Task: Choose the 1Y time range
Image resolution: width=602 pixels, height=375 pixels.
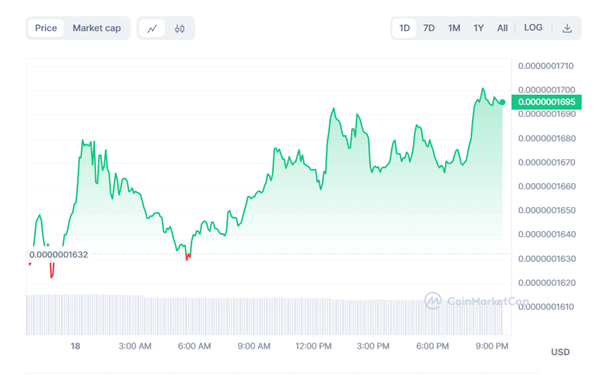Action: (478, 28)
